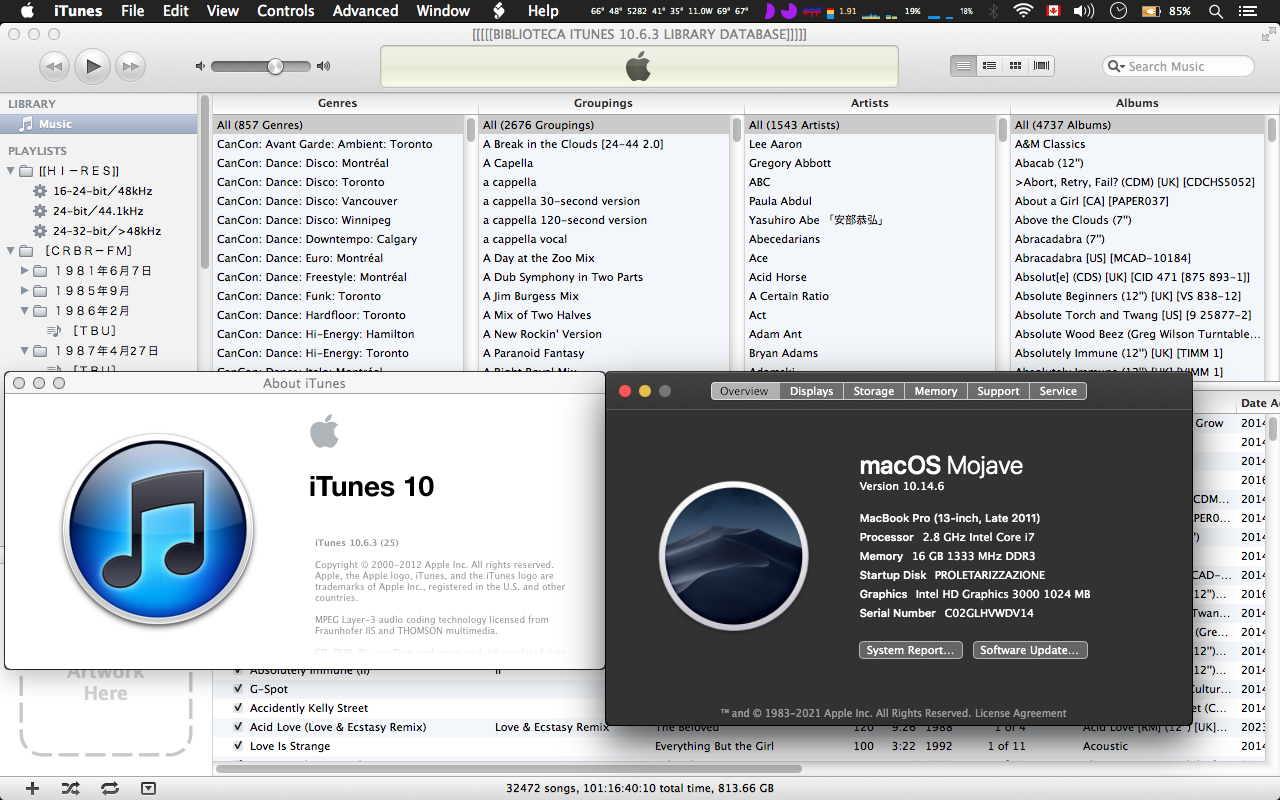The width and height of the screenshot is (1280, 800).
Task: Open the 24-bit/44.1kHz smart playlist
Action: (x=98, y=211)
